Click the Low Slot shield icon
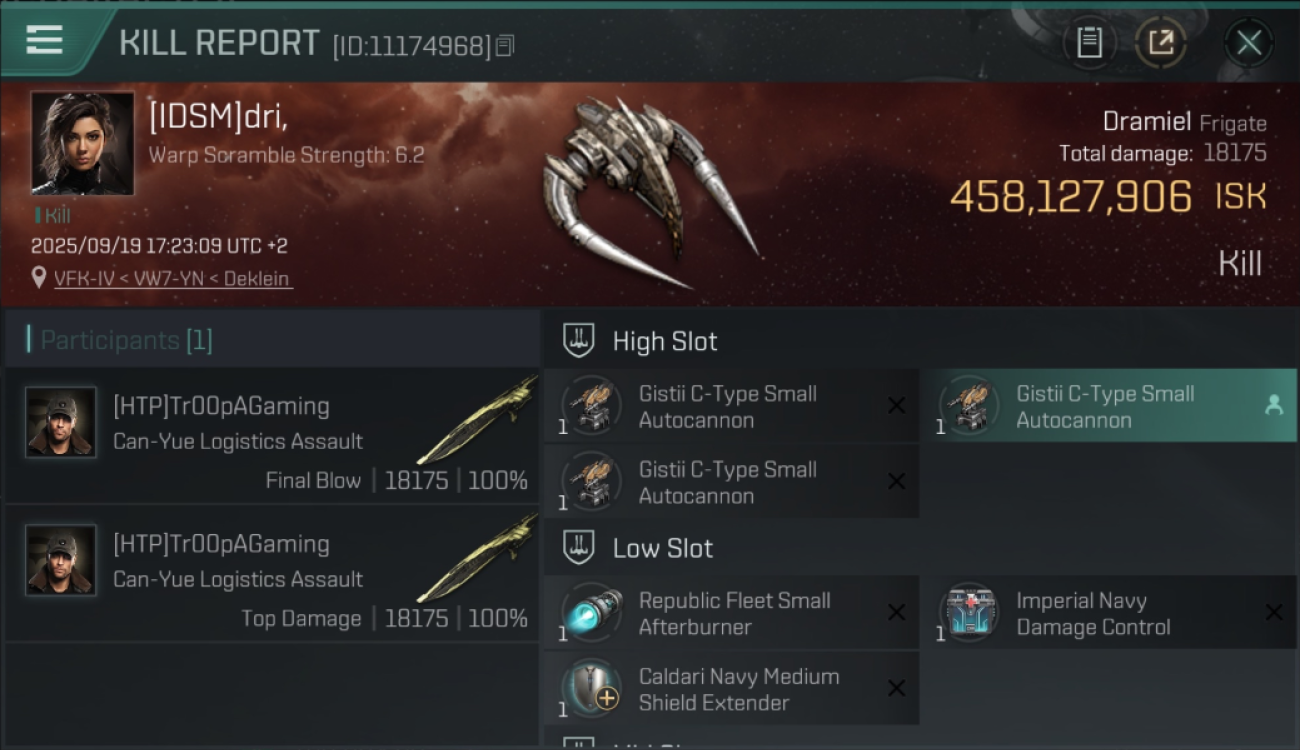 tap(579, 547)
